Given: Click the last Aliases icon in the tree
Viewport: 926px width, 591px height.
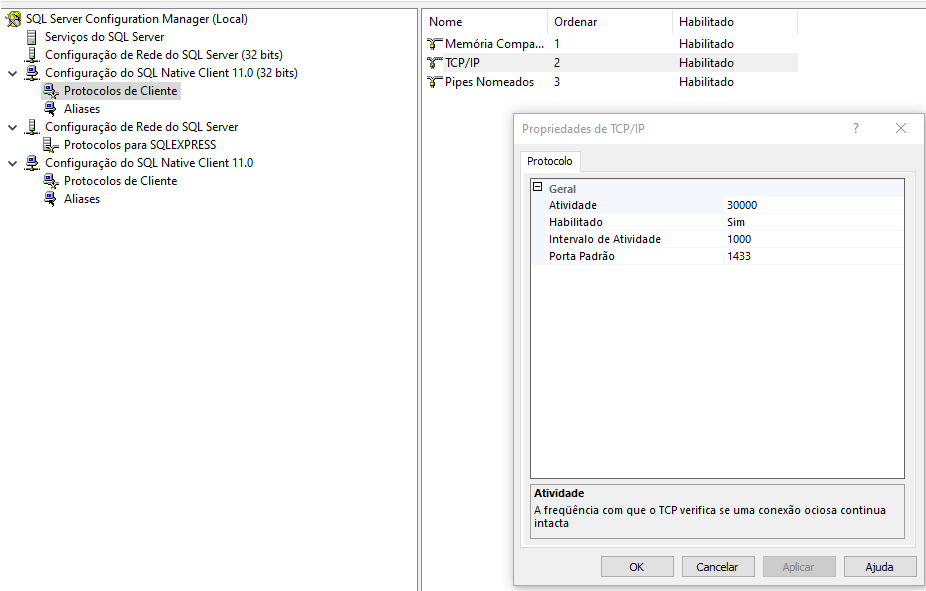Looking at the screenshot, I should [51, 199].
